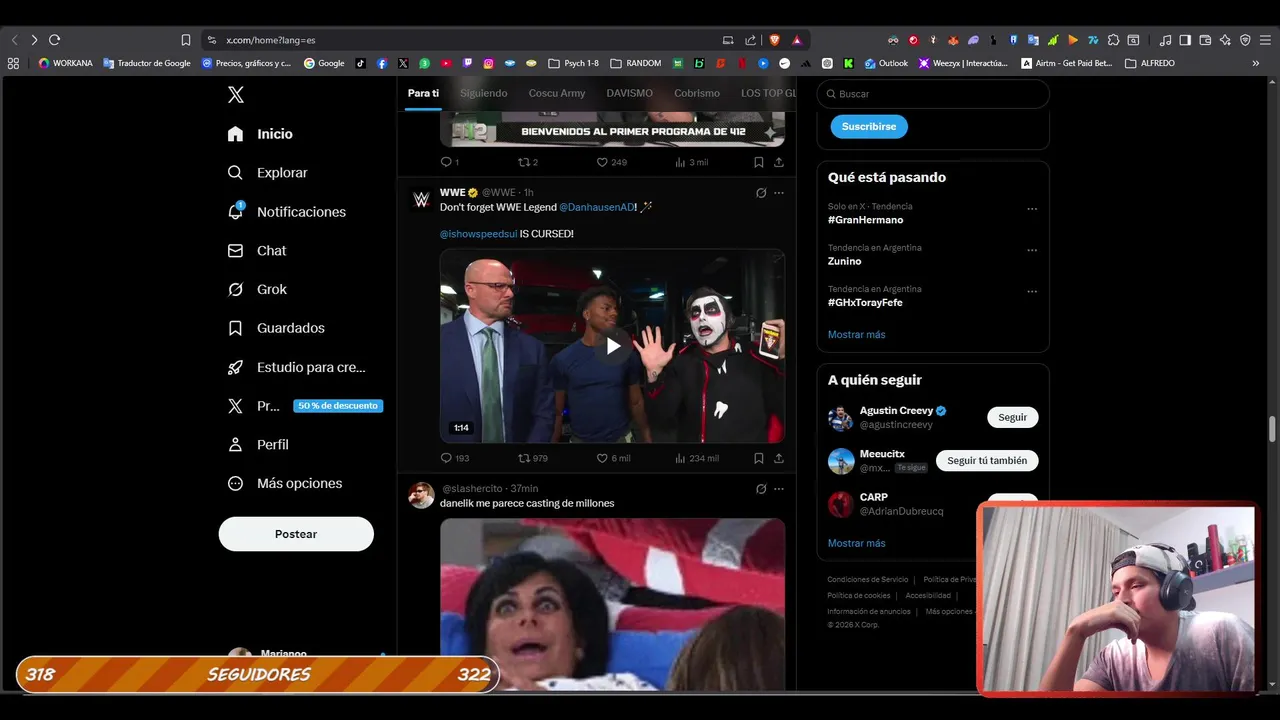Open slashercito post image
The height and width of the screenshot is (720, 1280).
coord(612,604)
